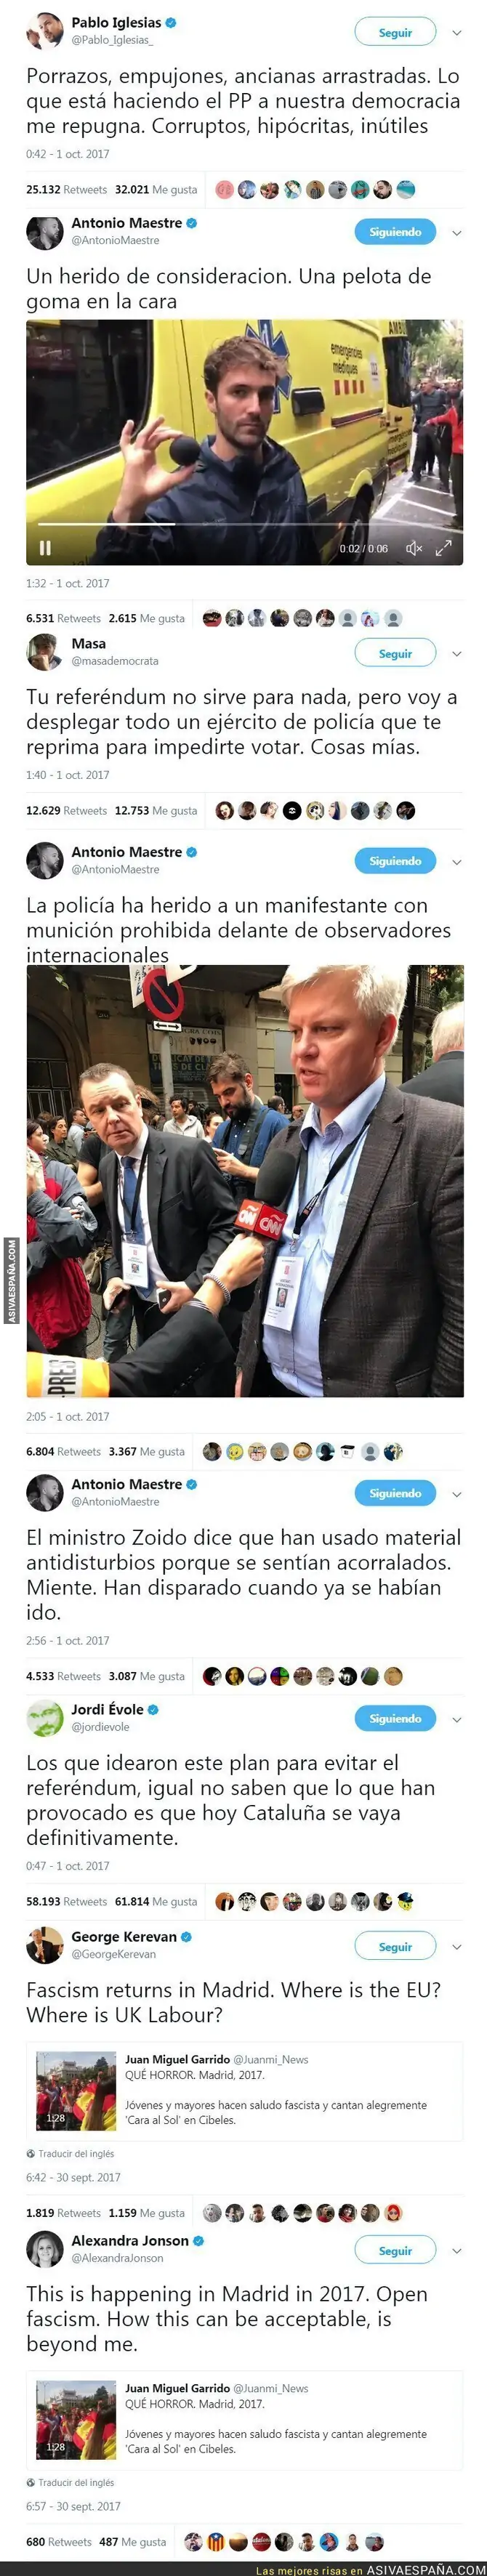Open options chevron on Masa tweet

[x=457, y=653]
